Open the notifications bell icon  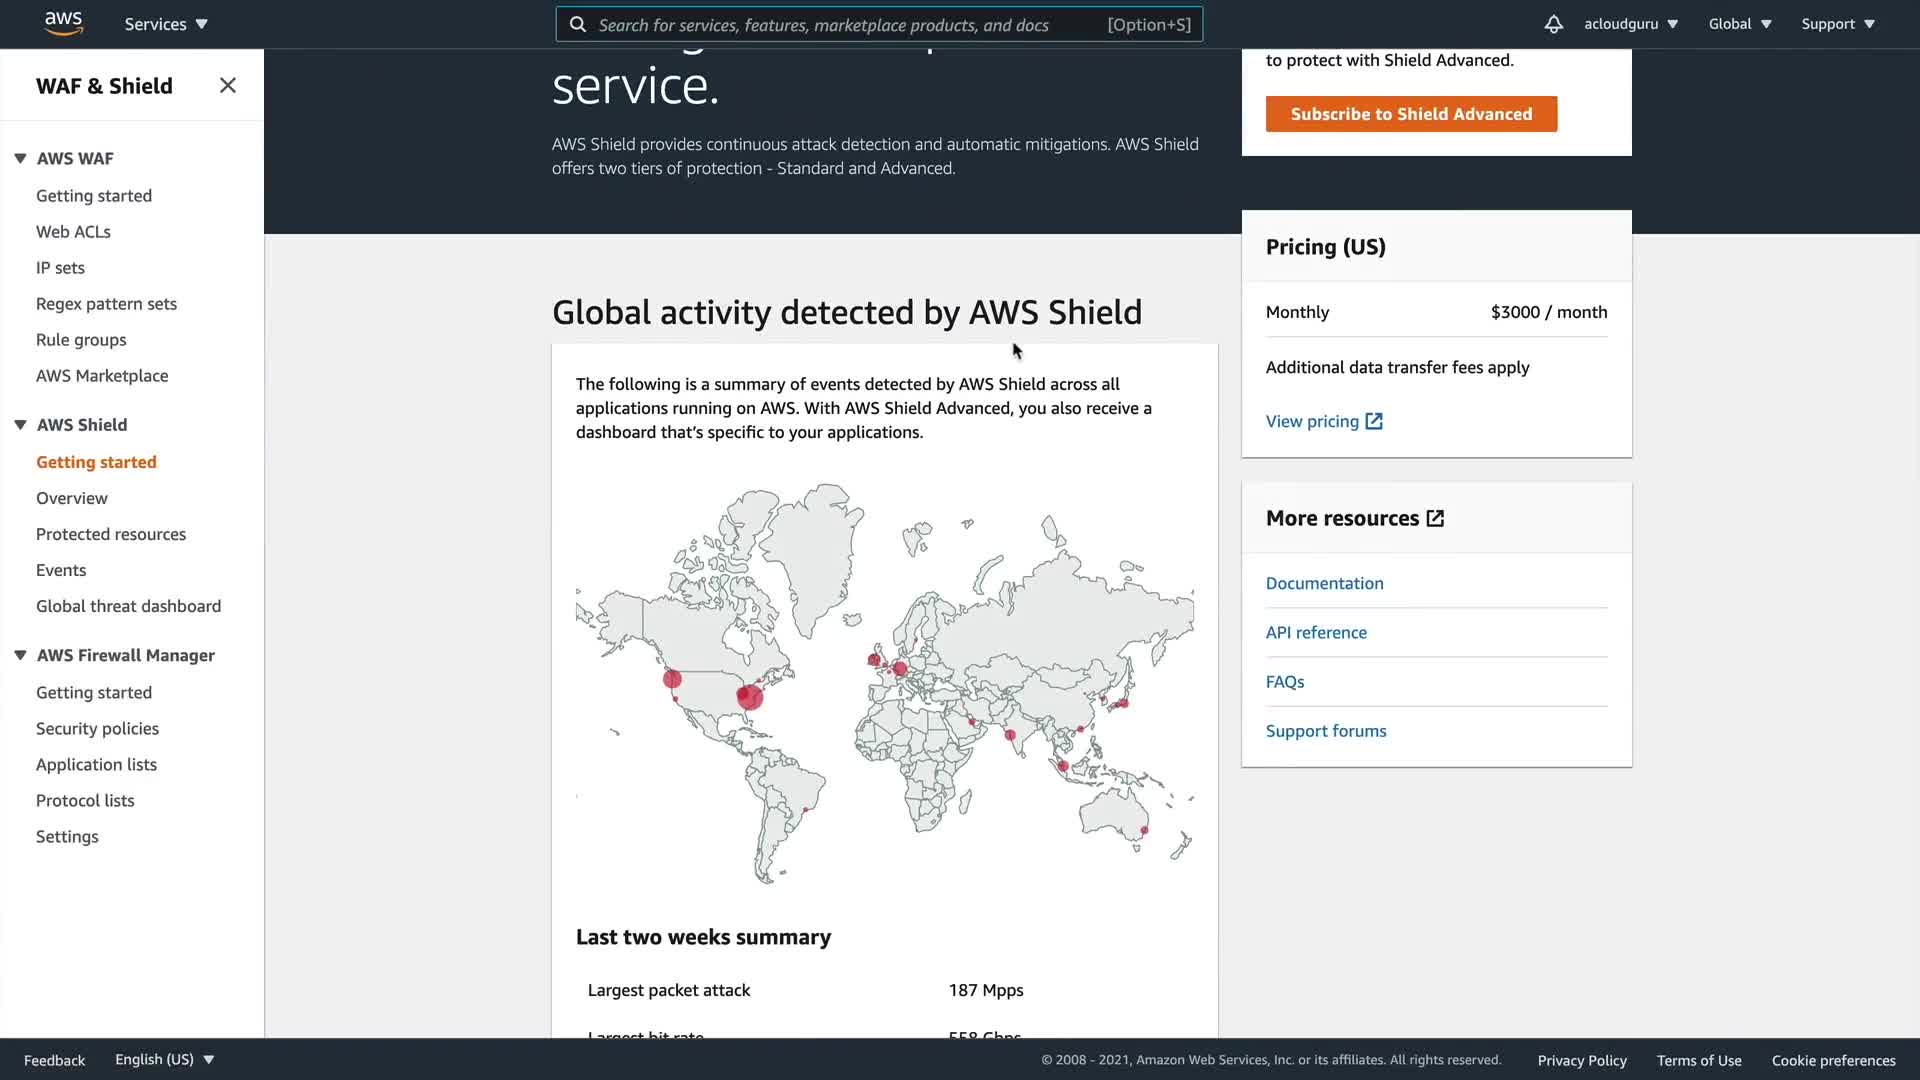(x=1553, y=24)
